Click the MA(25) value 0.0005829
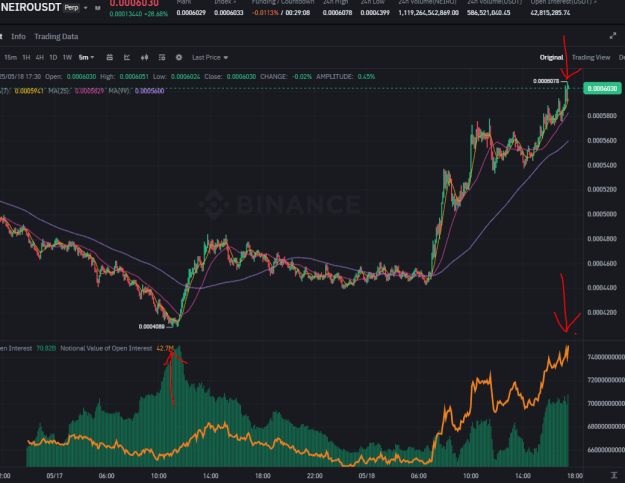 (x=89, y=91)
